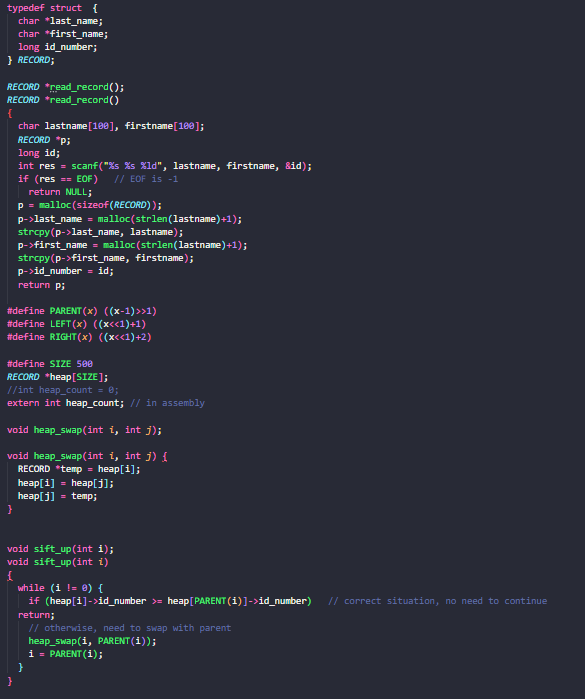This screenshot has width=585, height=699.
Task: Click the '#define LEFT(x)' macro line
Action: click(x=76, y=324)
